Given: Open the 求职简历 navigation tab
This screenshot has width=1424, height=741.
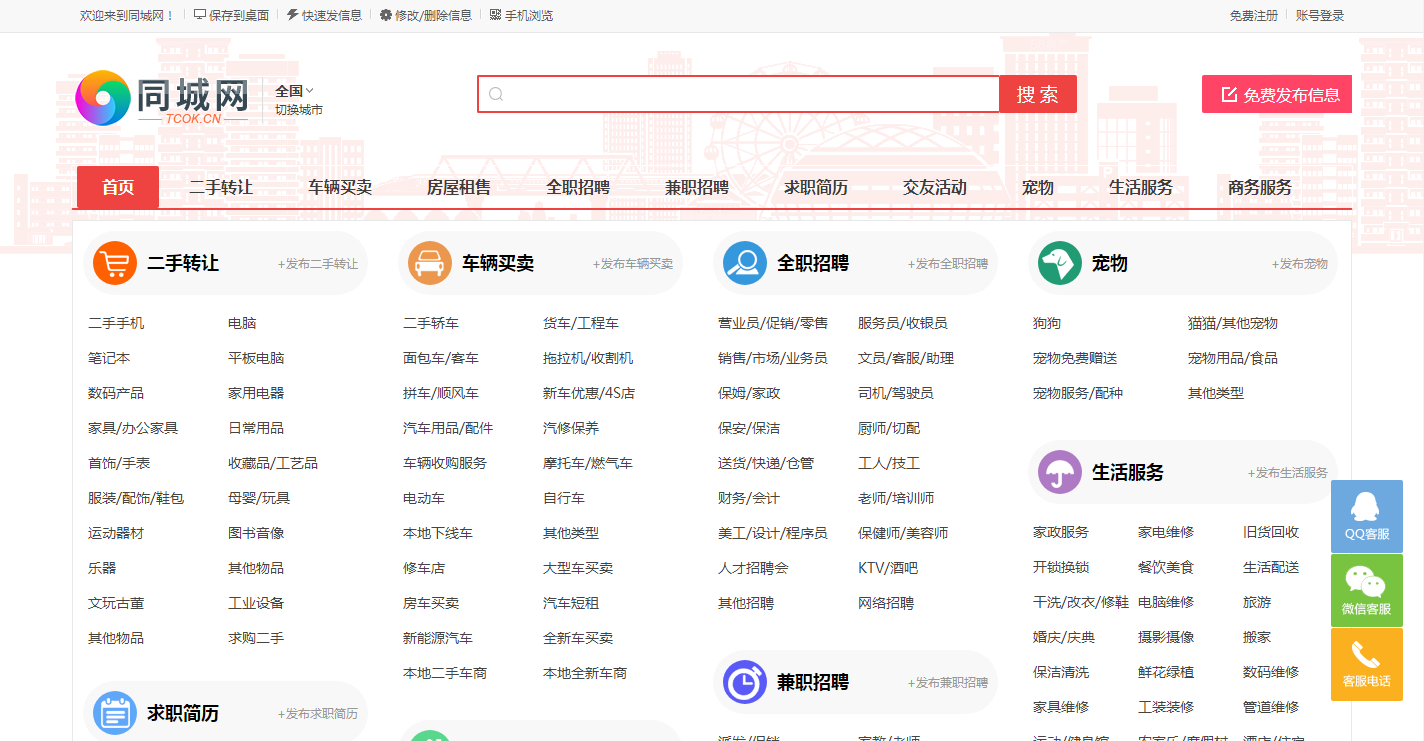Looking at the screenshot, I should (x=816, y=187).
